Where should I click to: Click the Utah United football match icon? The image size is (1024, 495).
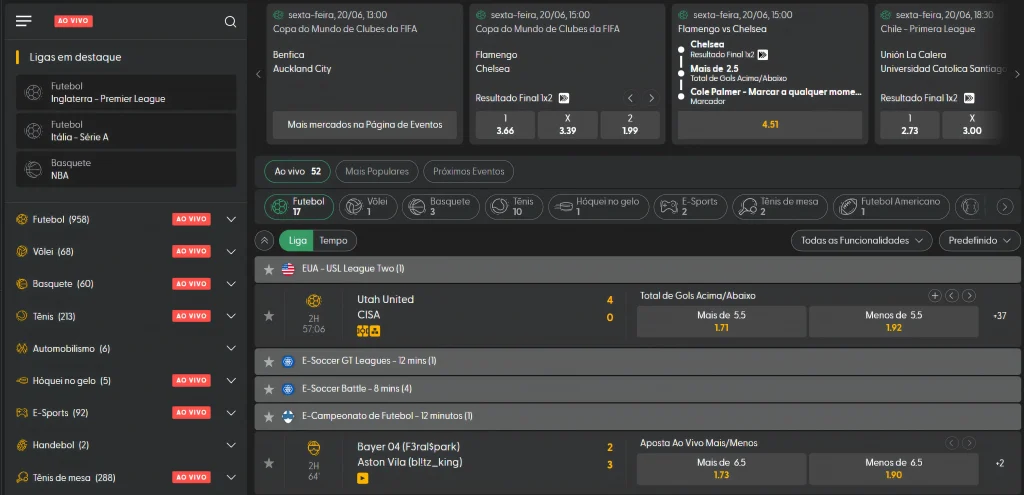(x=313, y=301)
